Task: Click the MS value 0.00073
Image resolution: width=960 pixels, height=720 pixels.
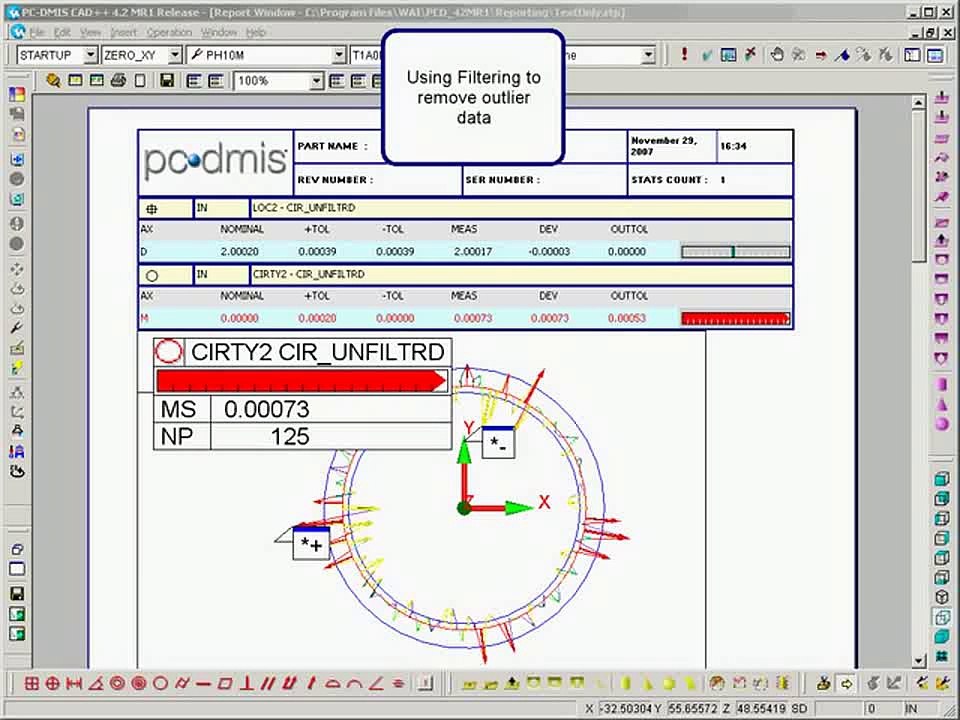Action: tap(267, 409)
